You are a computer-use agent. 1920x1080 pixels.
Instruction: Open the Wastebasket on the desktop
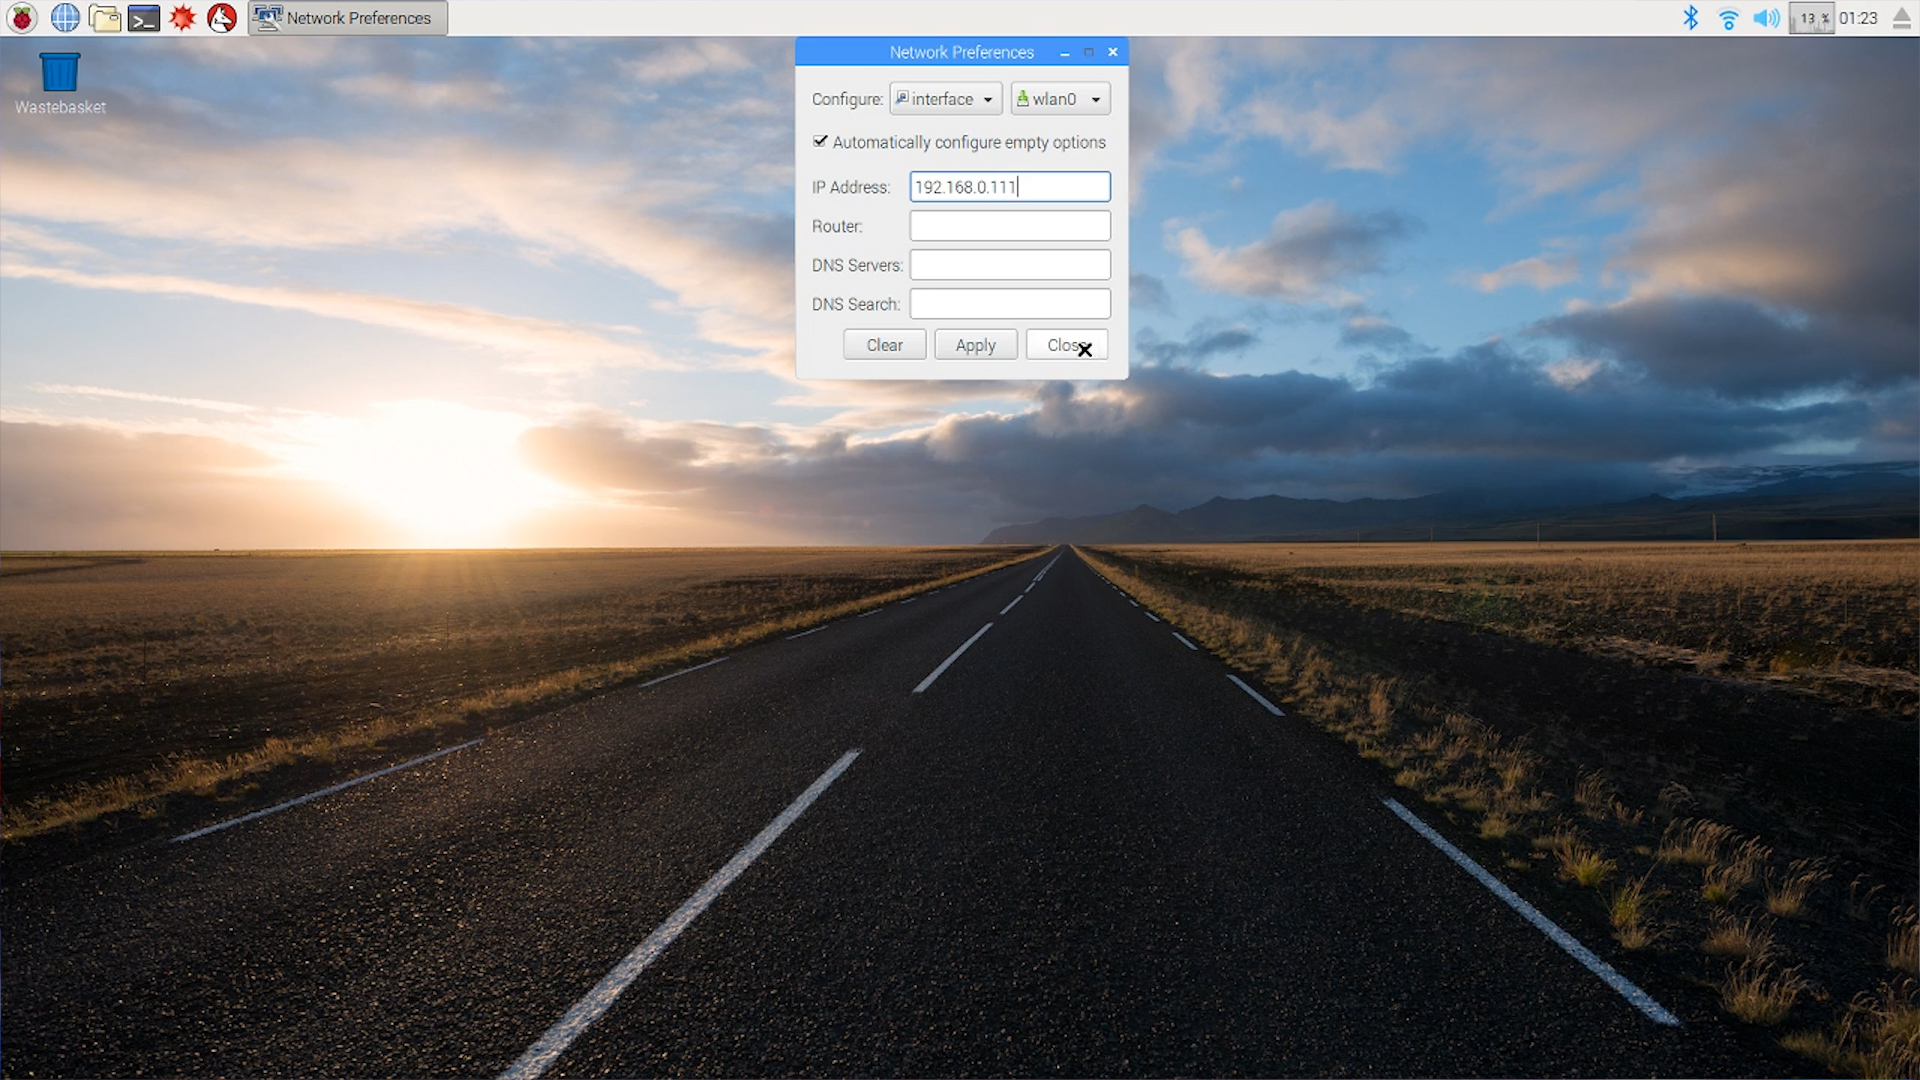click(x=60, y=73)
